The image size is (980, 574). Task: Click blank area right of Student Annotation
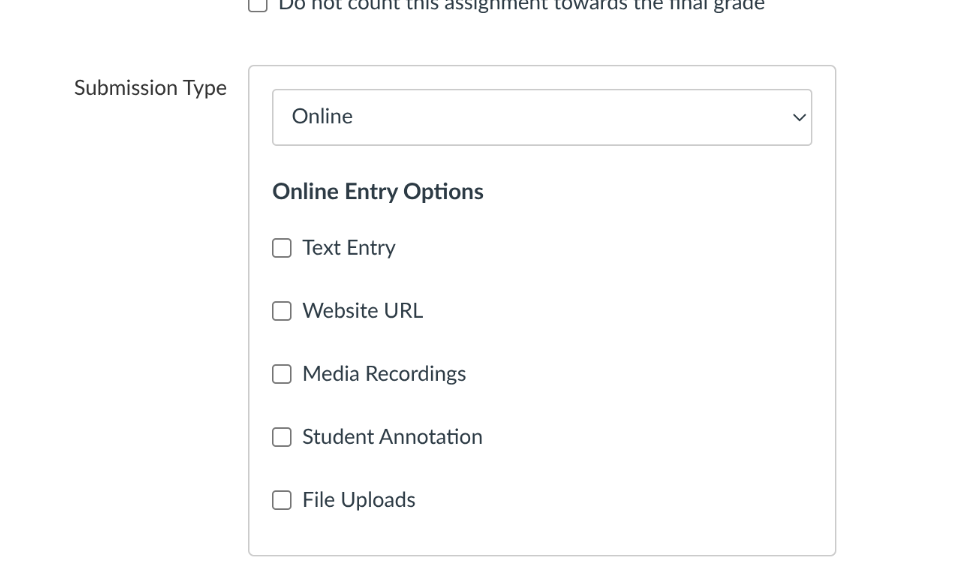coord(650,437)
